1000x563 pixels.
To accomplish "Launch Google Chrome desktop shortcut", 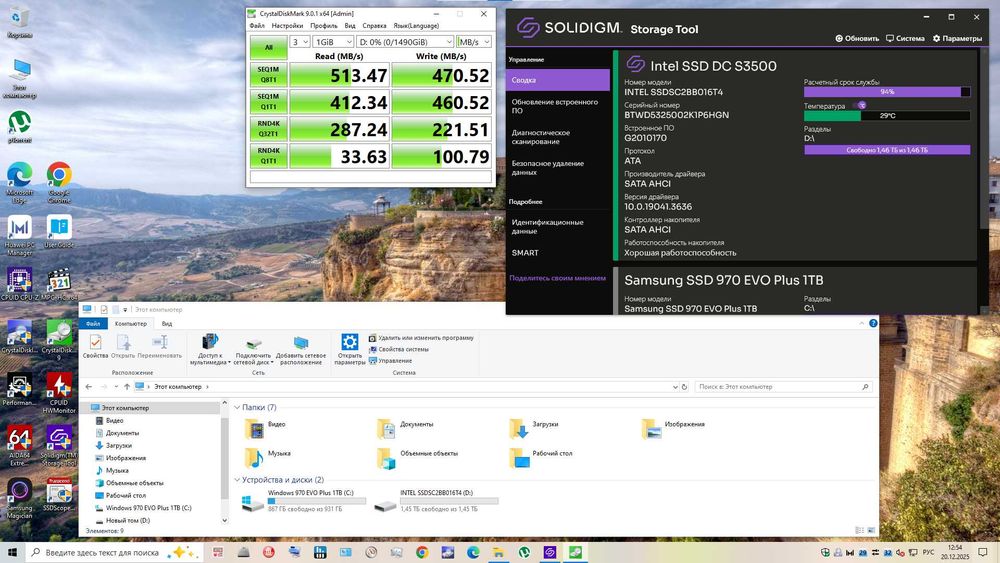I will click(x=59, y=178).
